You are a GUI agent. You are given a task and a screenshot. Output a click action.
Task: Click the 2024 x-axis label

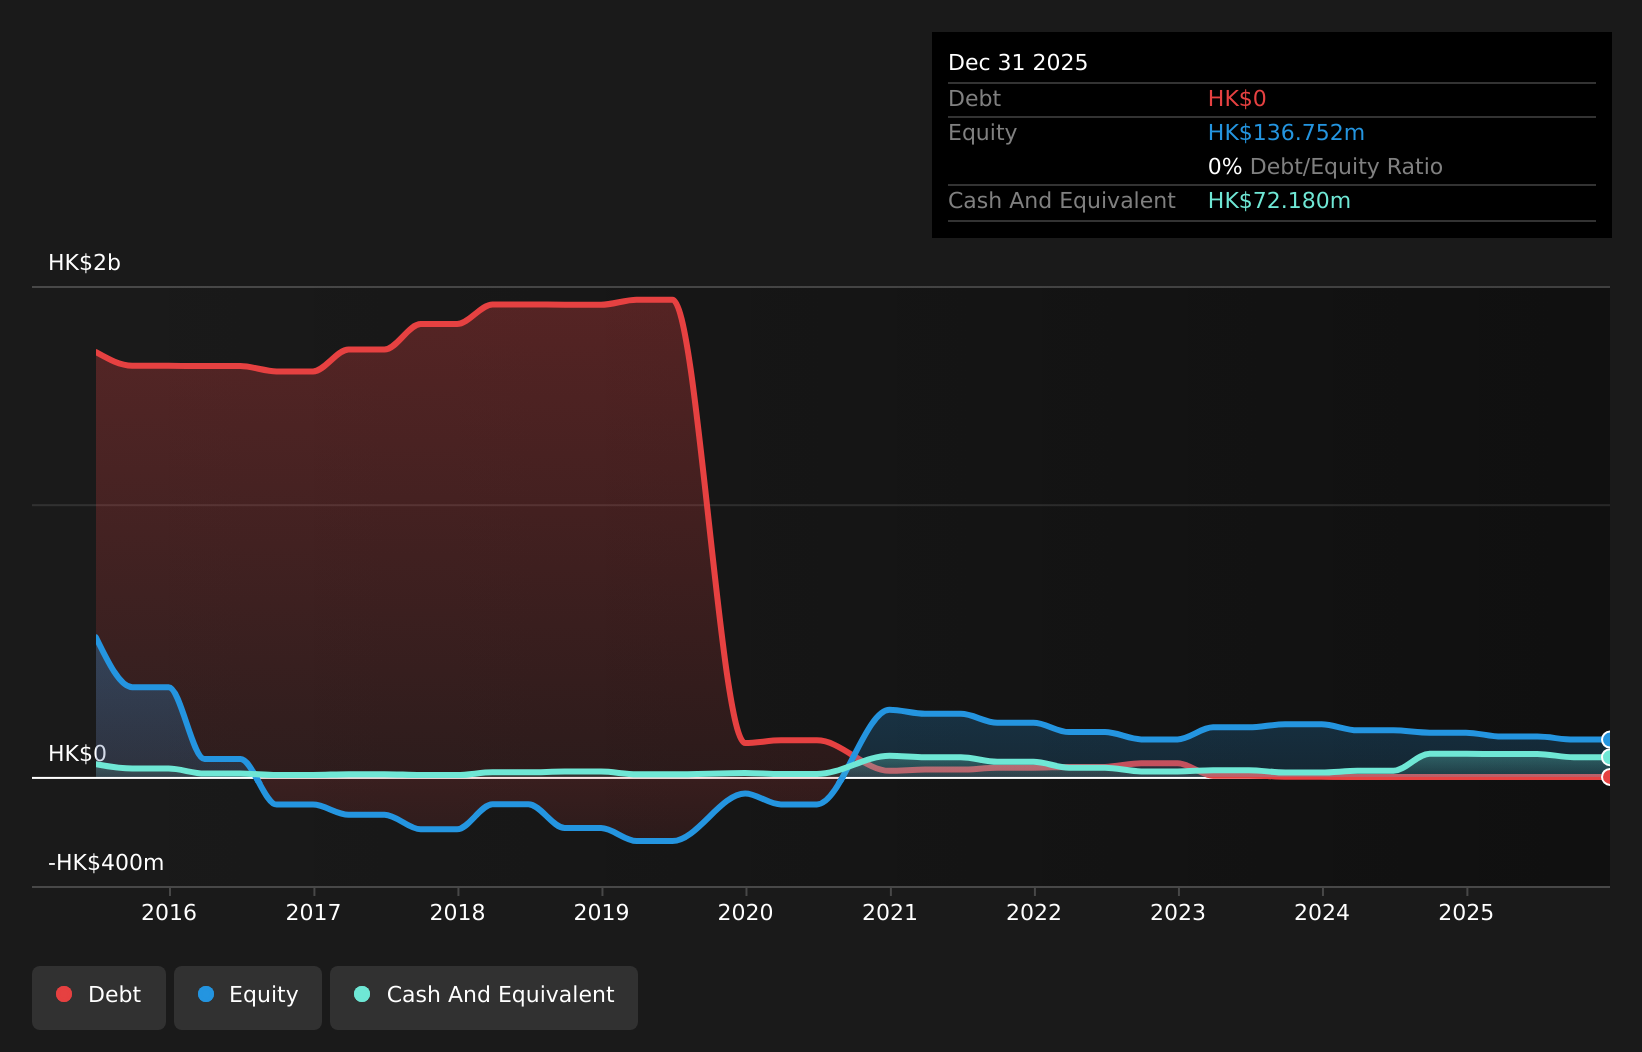point(1322,912)
